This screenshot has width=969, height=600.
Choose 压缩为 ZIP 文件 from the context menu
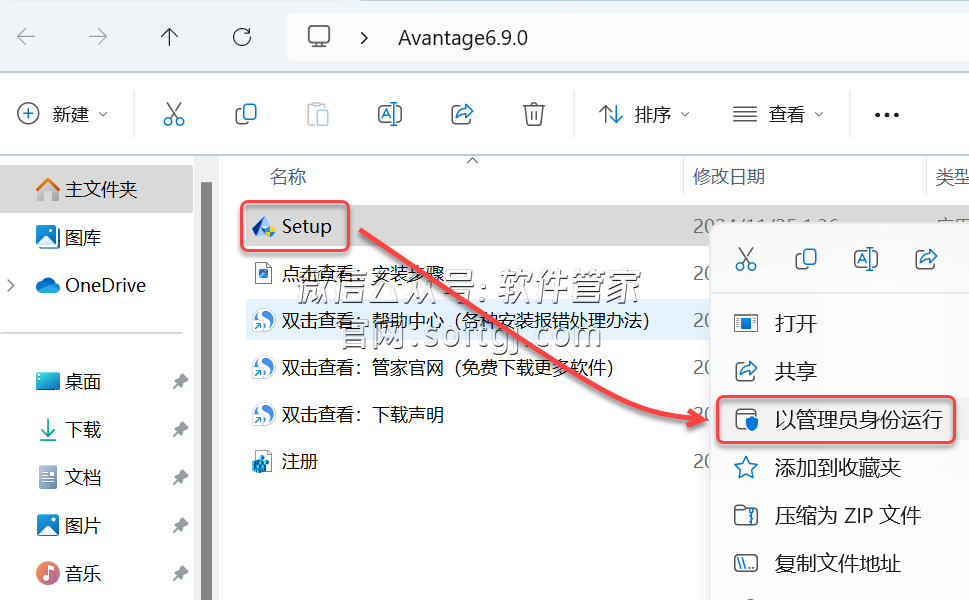827,515
